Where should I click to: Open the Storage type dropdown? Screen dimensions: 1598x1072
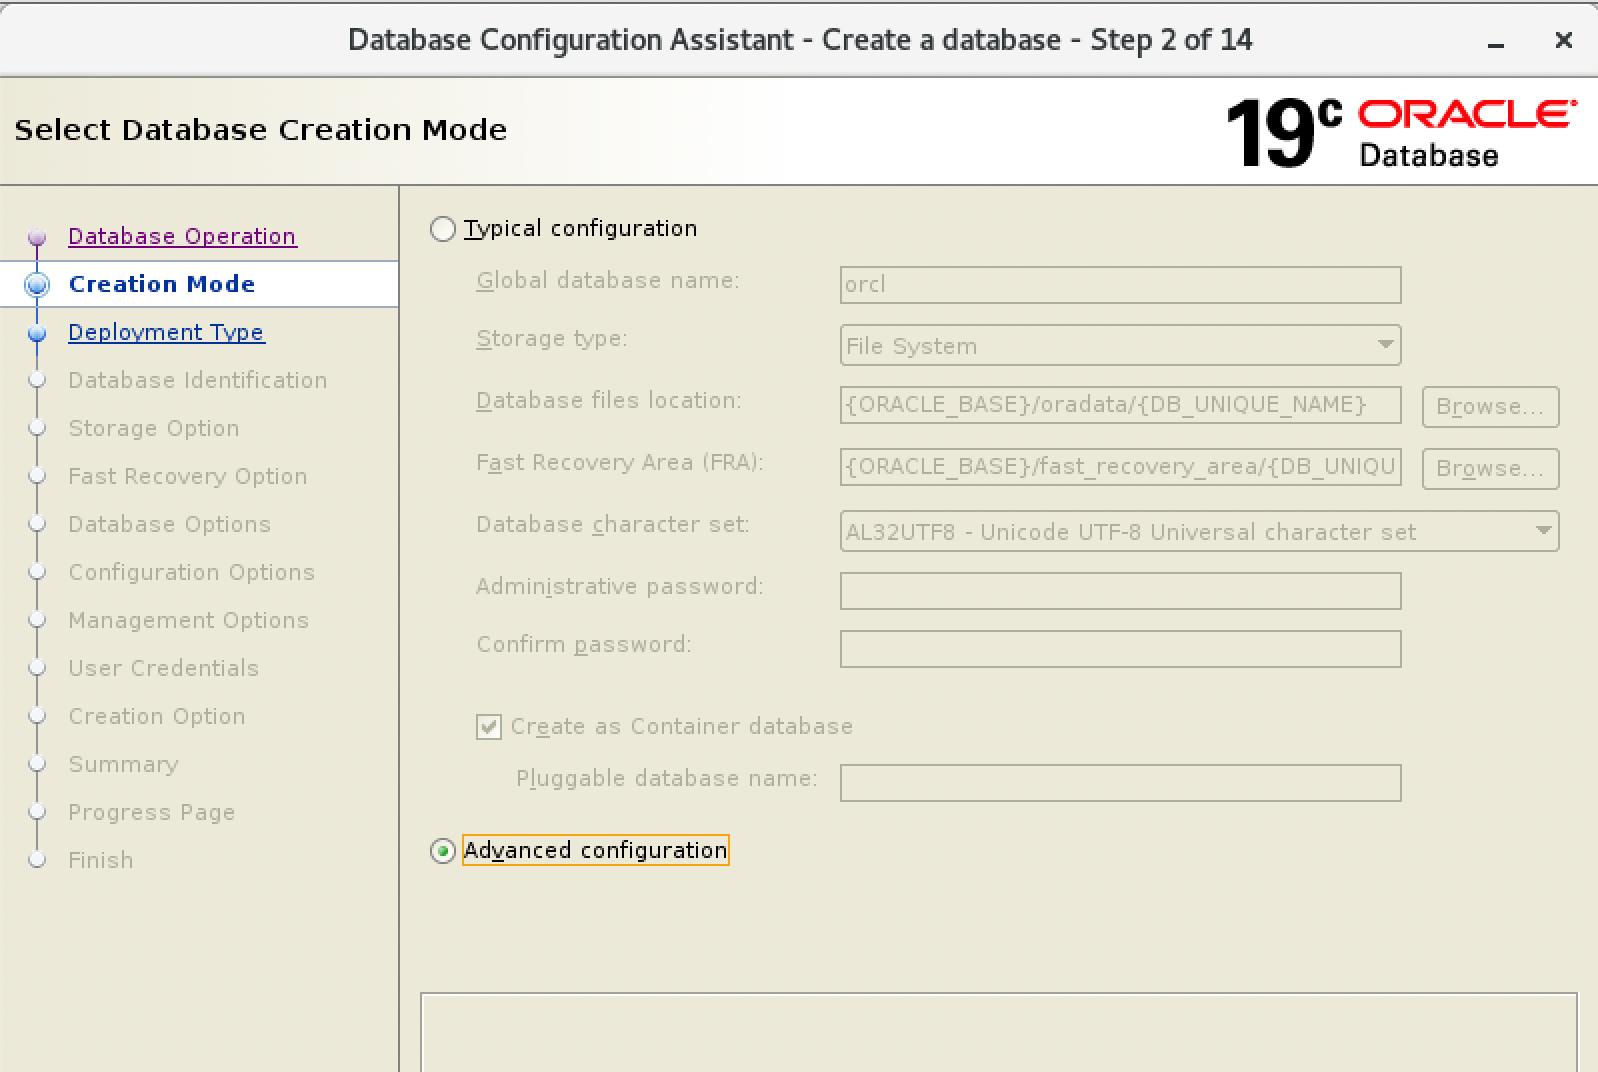[x=1120, y=345]
